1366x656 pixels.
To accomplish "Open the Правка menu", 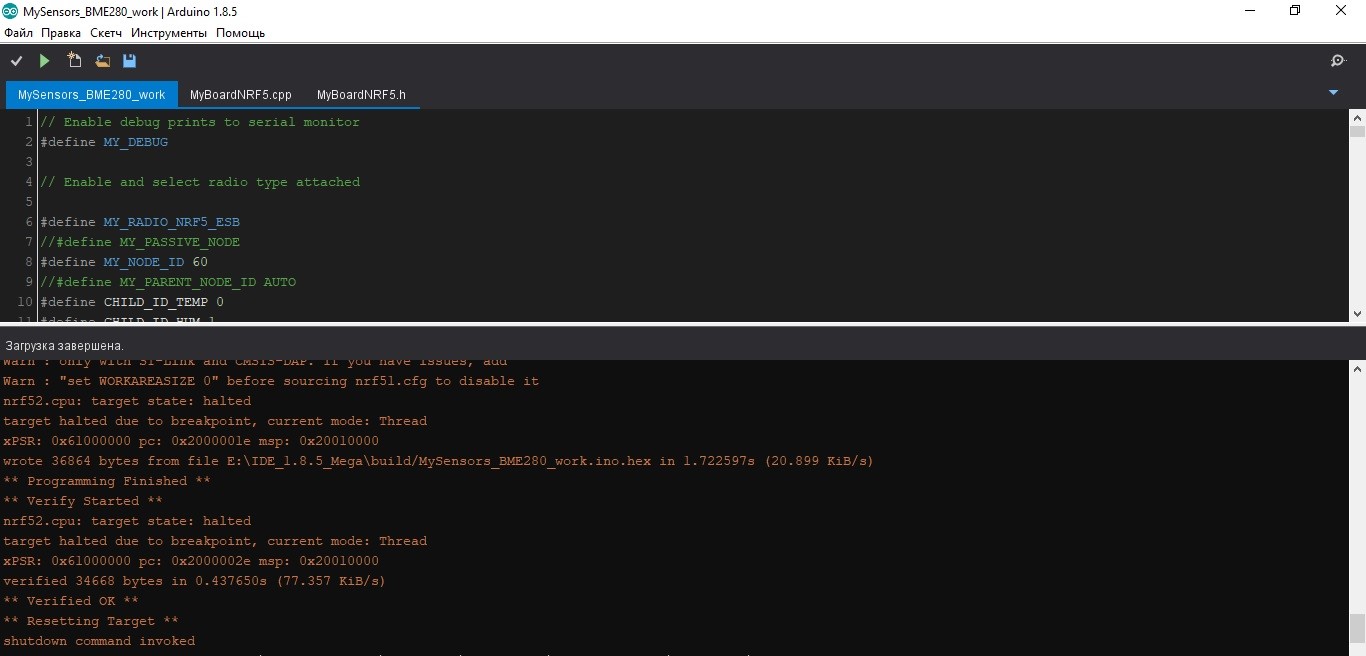I will click(61, 33).
